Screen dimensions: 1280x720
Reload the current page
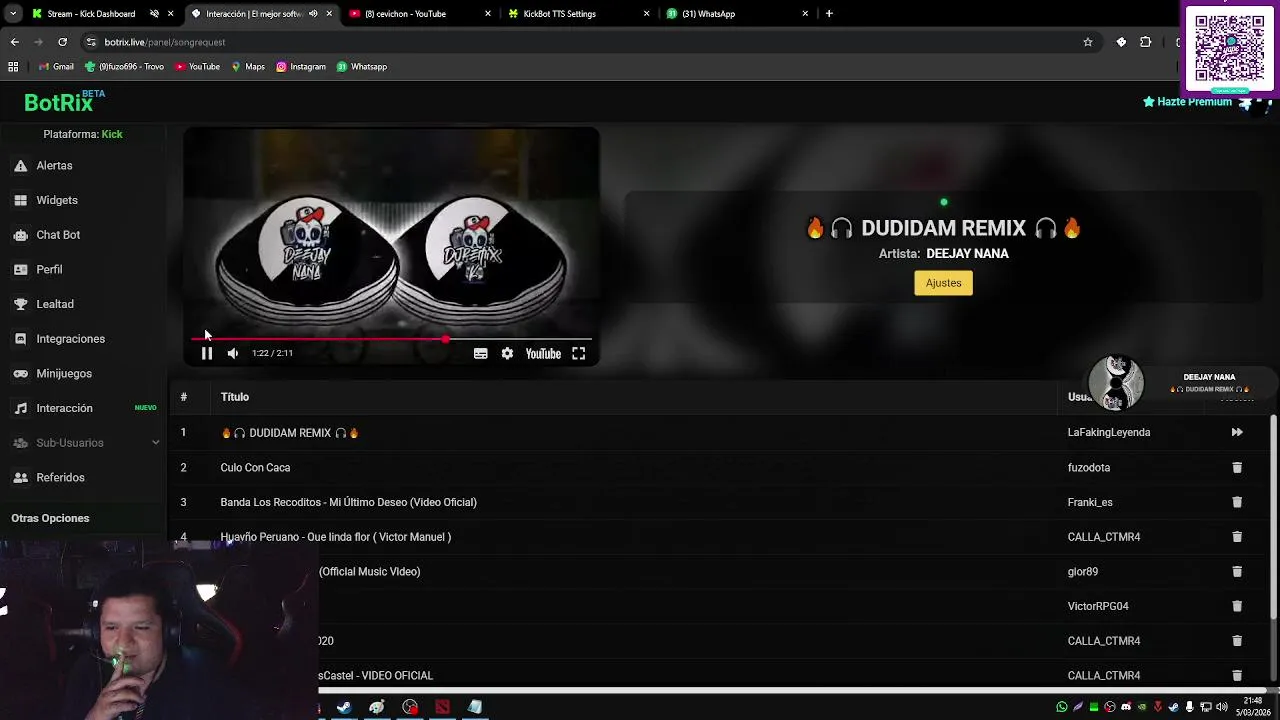tap(62, 42)
